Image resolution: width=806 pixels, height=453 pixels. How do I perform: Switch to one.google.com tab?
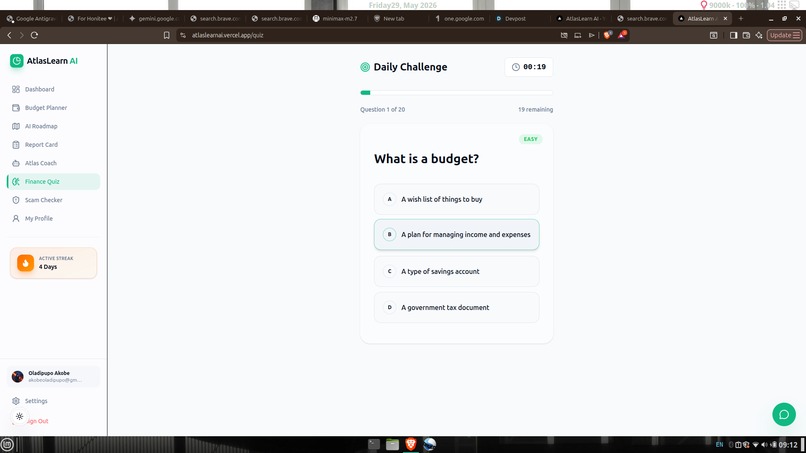(460, 19)
